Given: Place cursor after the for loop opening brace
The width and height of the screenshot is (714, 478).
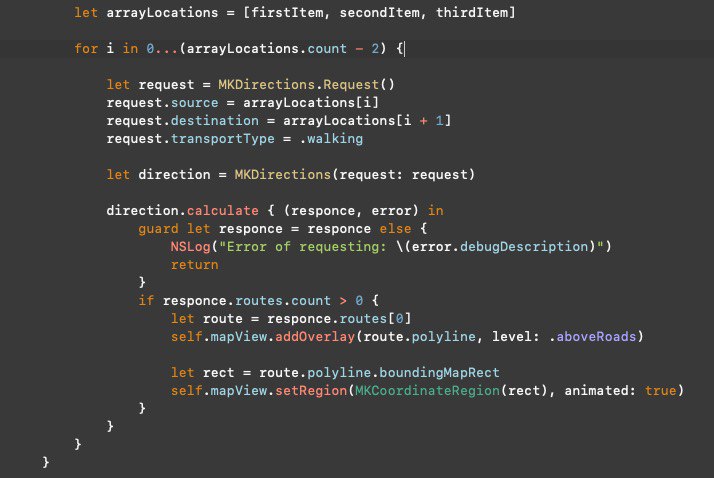Looking at the screenshot, I should (404, 49).
